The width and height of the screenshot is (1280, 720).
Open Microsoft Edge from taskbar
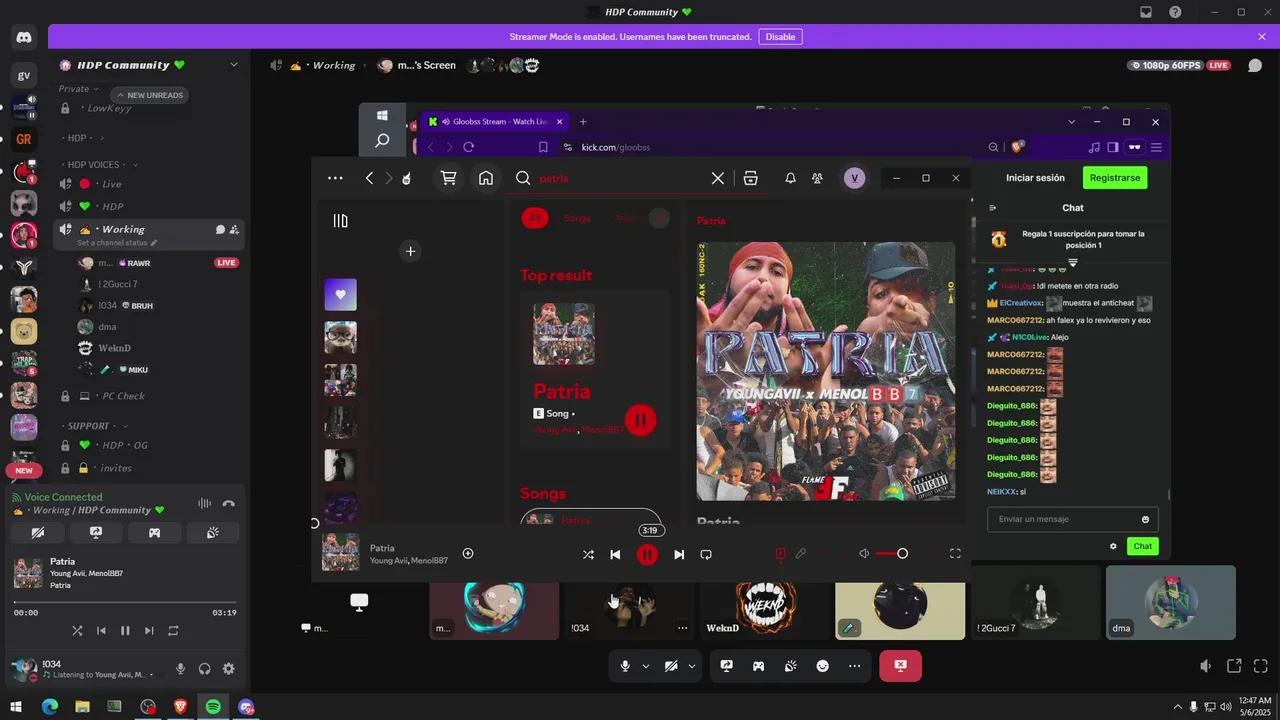point(50,707)
